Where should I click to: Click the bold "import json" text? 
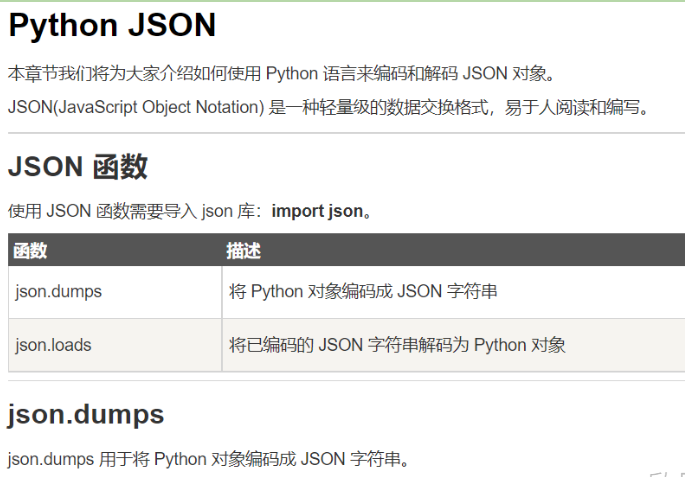pos(317,211)
